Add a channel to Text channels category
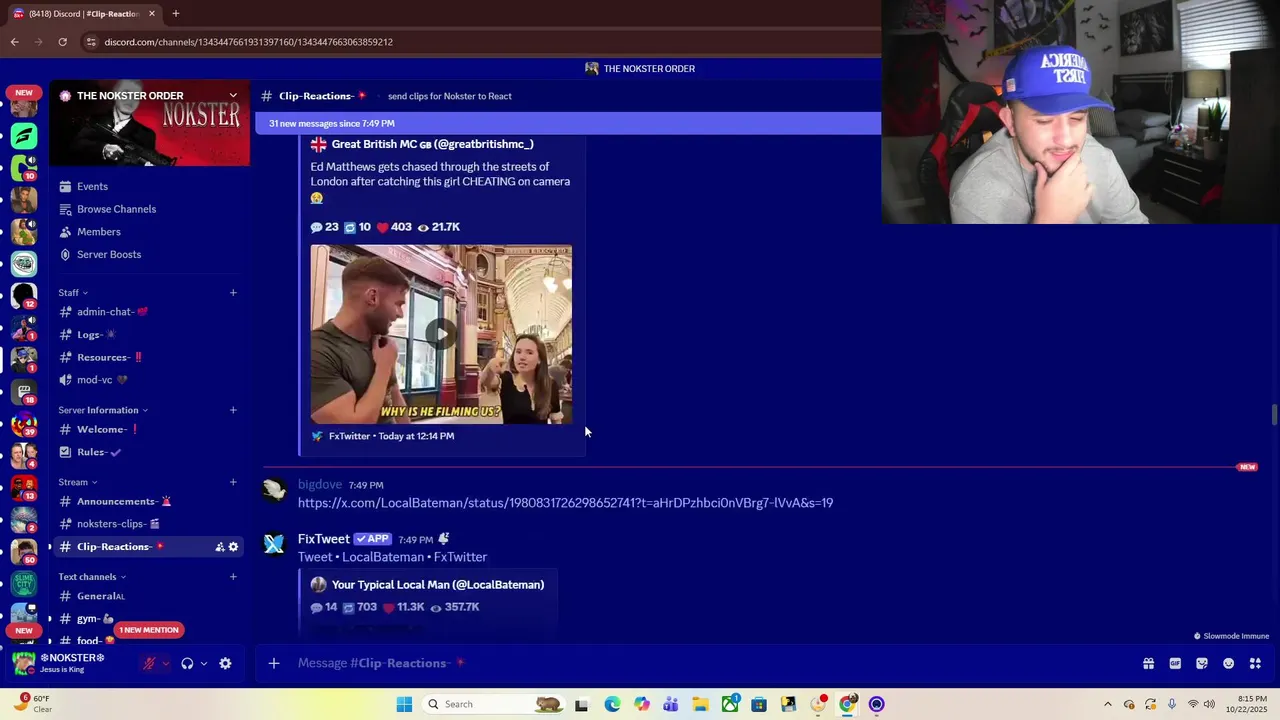 (233, 577)
